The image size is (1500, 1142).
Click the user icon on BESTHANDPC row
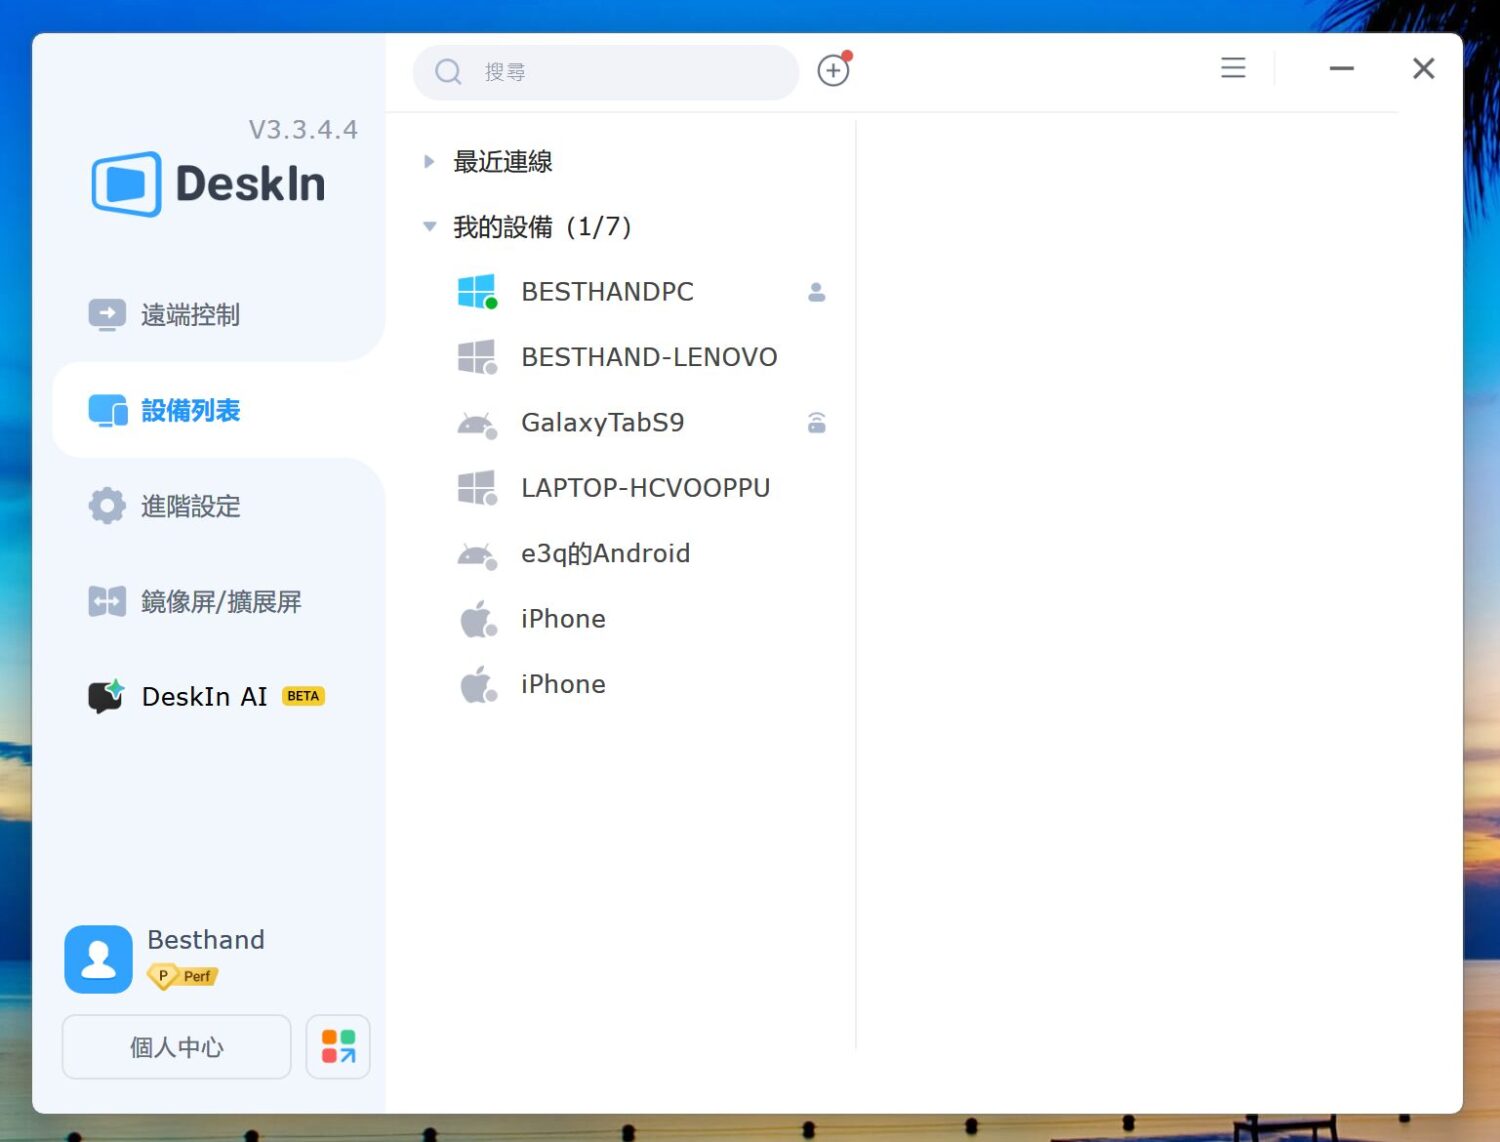tap(816, 292)
